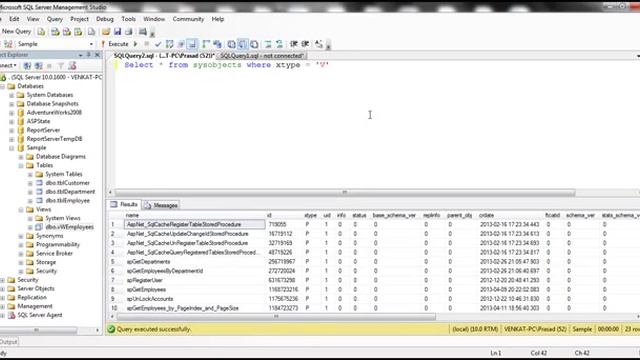Image resolution: width=640 pixels, height=360 pixels.
Task: Open the Community menu
Action: point(188,19)
